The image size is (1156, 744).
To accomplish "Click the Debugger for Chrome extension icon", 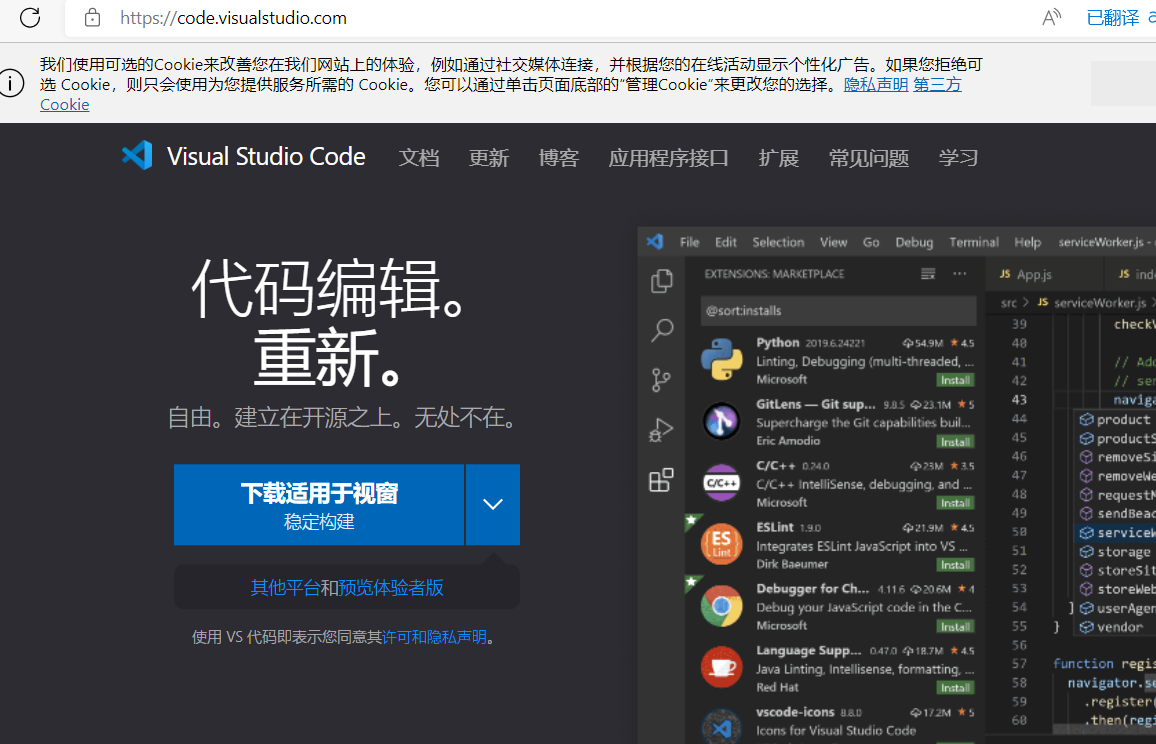I will point(721,606).
